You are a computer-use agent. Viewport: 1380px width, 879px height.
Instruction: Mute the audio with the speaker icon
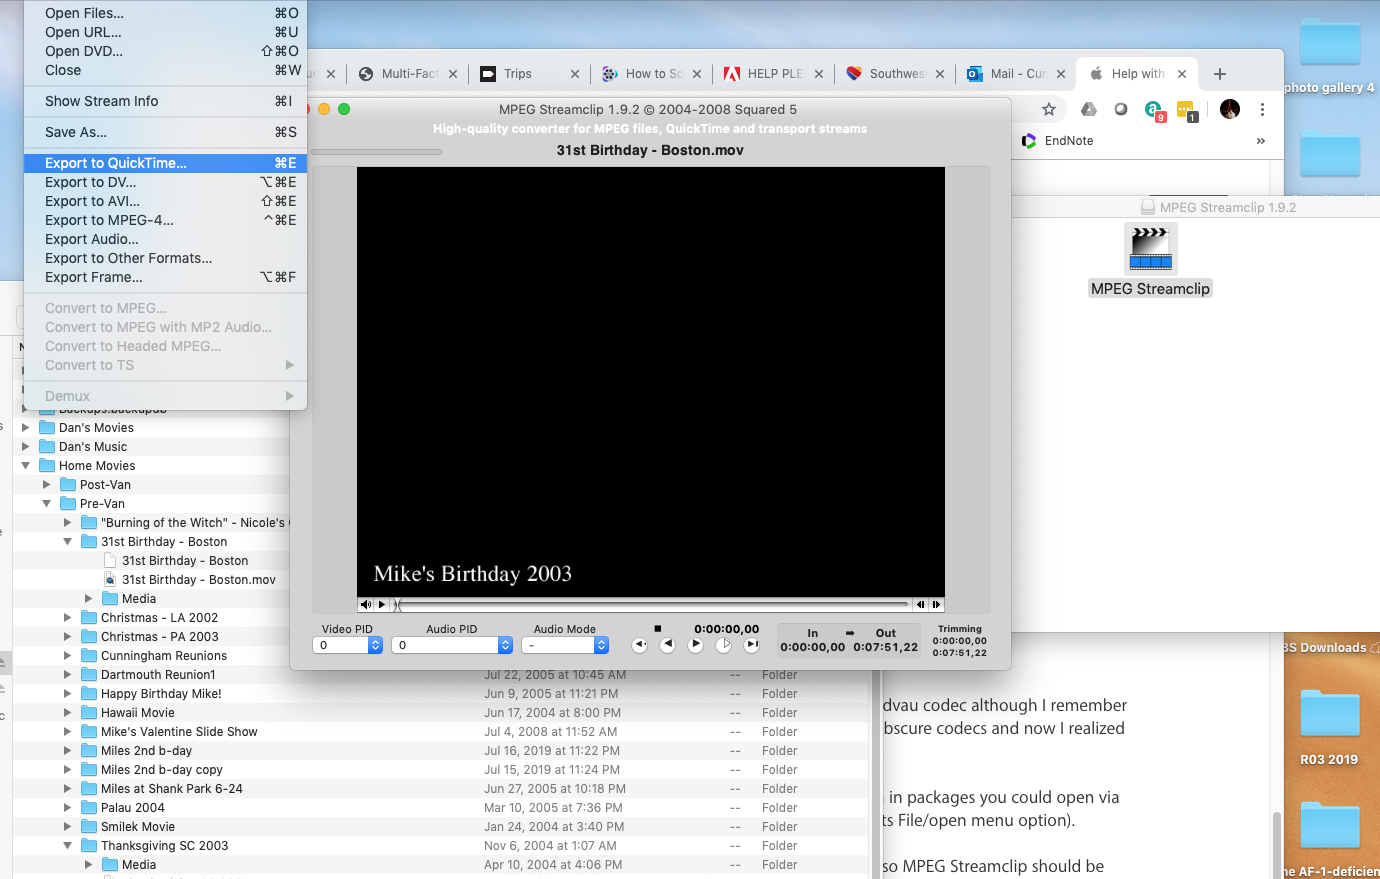(x=366, y=604)
